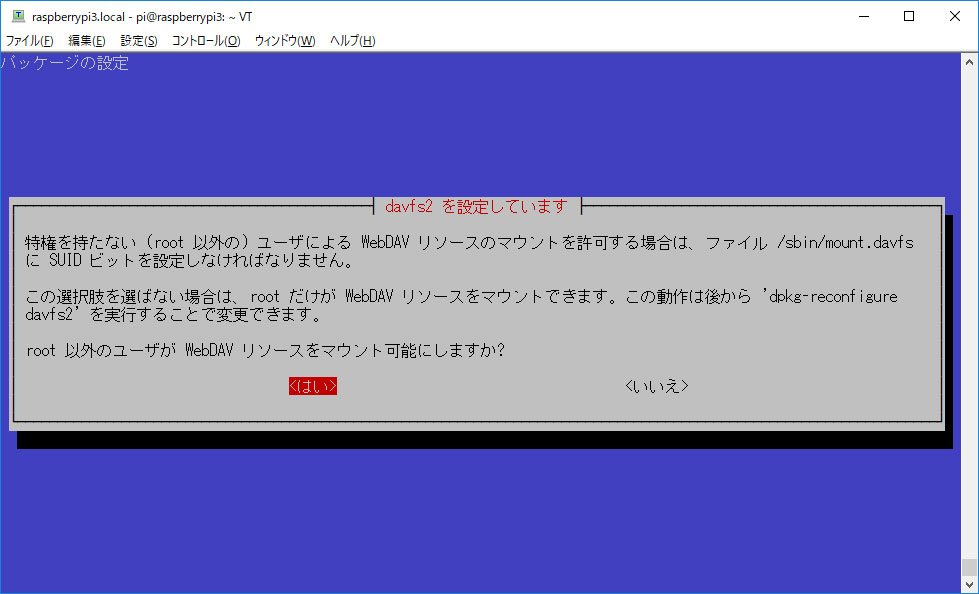979x594 pixels.
Task: Open the コントロール(O) menu
Action: point(206,41)
